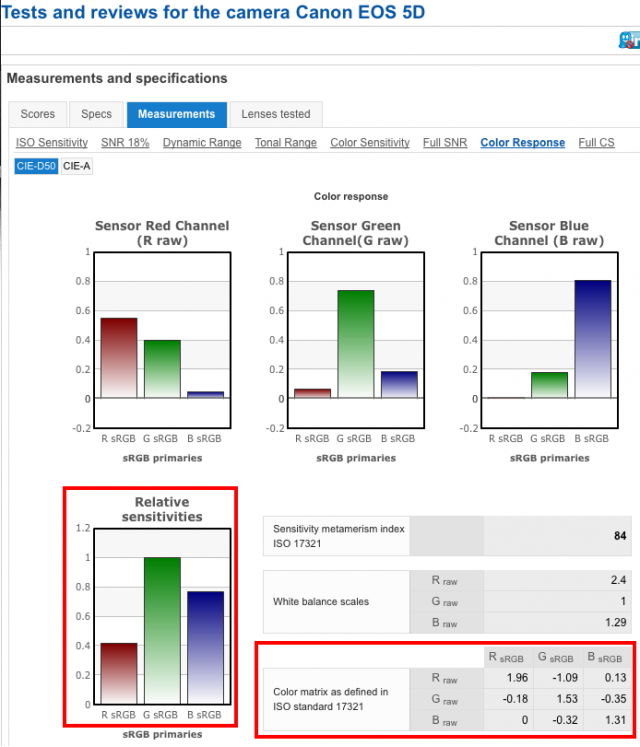Click the White balance scales label
Screen dimensions: 640x747
click(x=321, y=602)
